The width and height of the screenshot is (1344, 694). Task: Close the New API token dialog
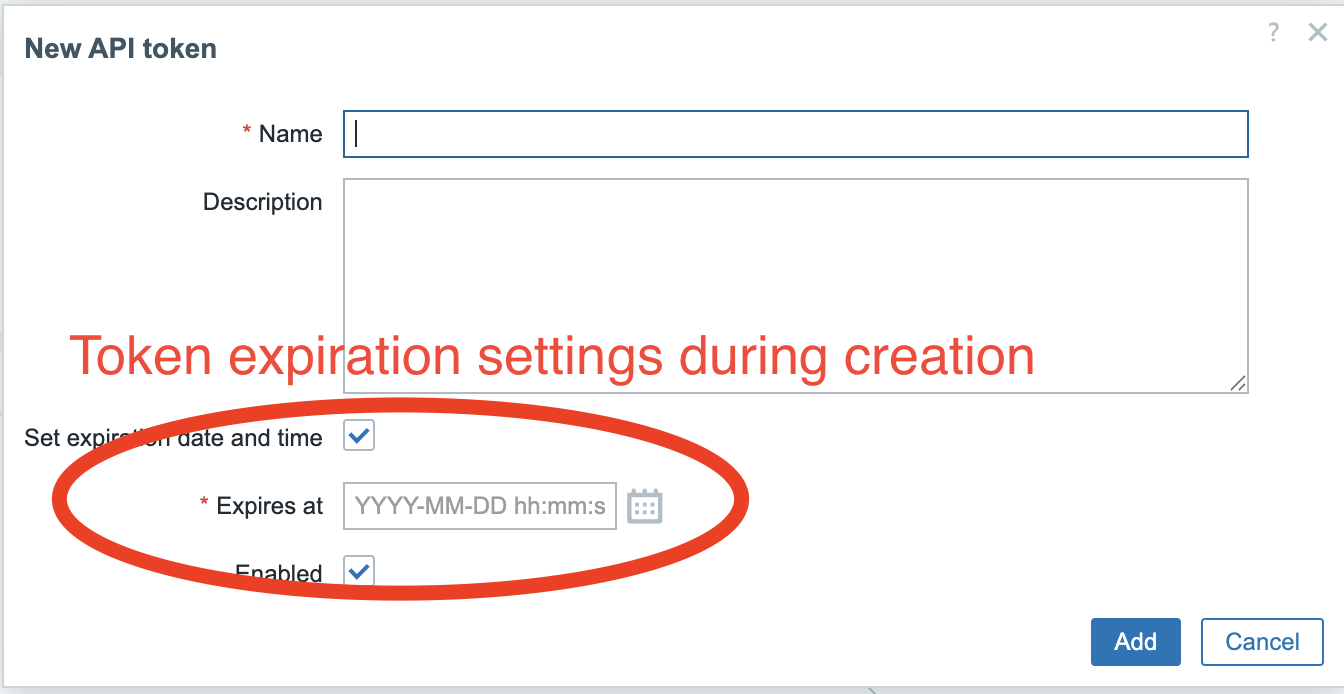(x=1318, y=33)
